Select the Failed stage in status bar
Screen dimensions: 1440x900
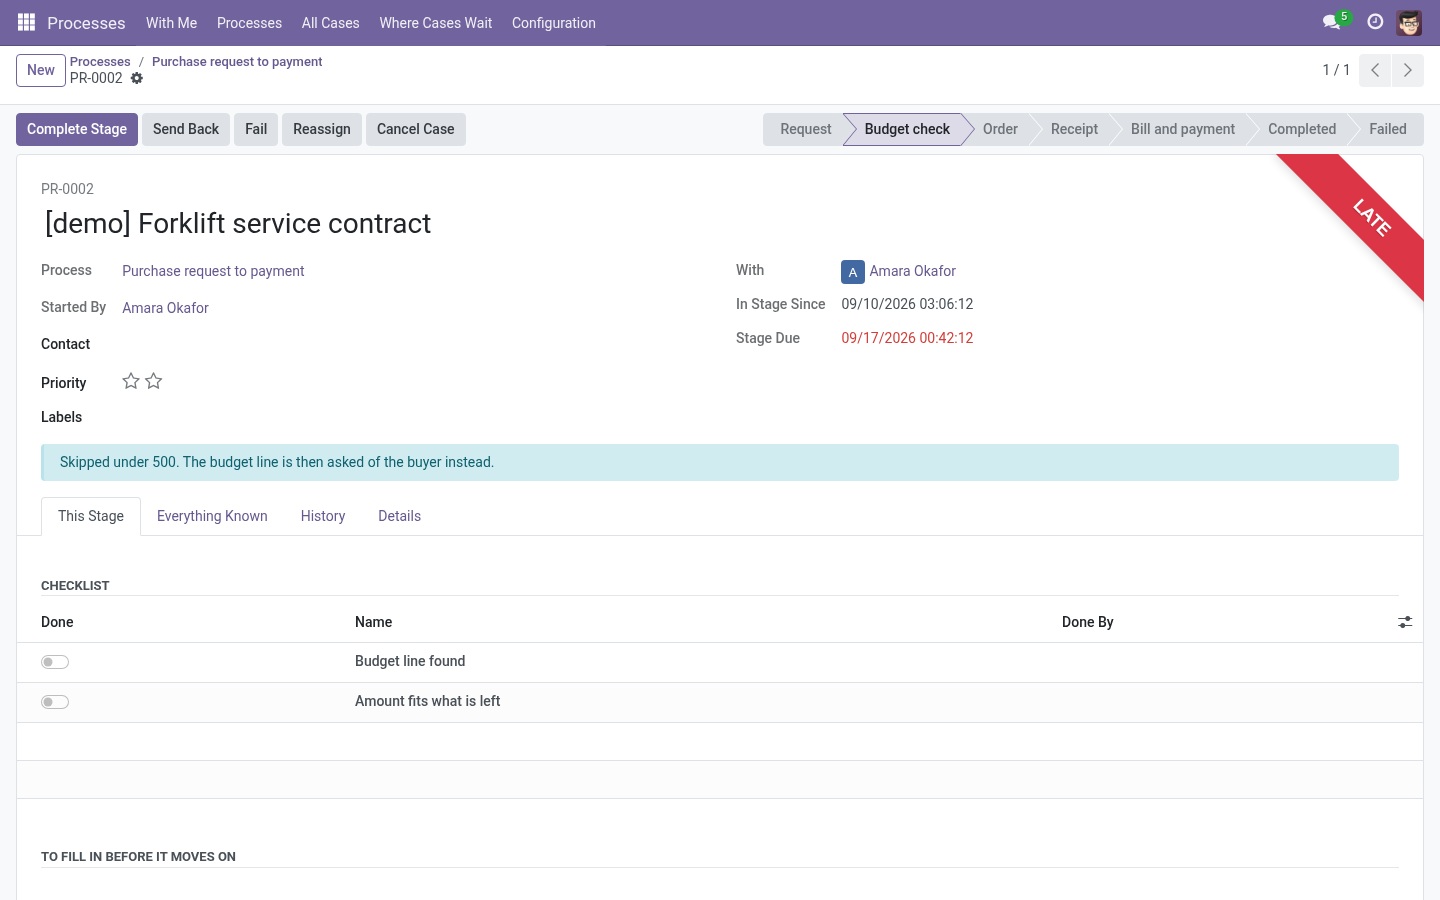1387,129
